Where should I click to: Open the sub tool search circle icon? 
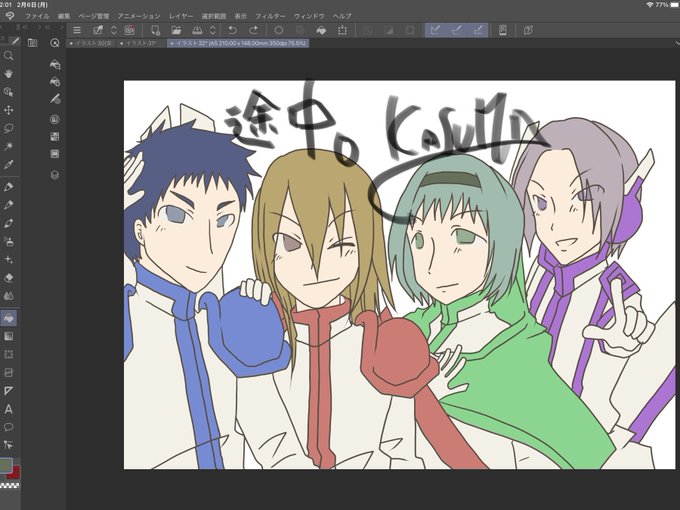(x=55, y=42)
